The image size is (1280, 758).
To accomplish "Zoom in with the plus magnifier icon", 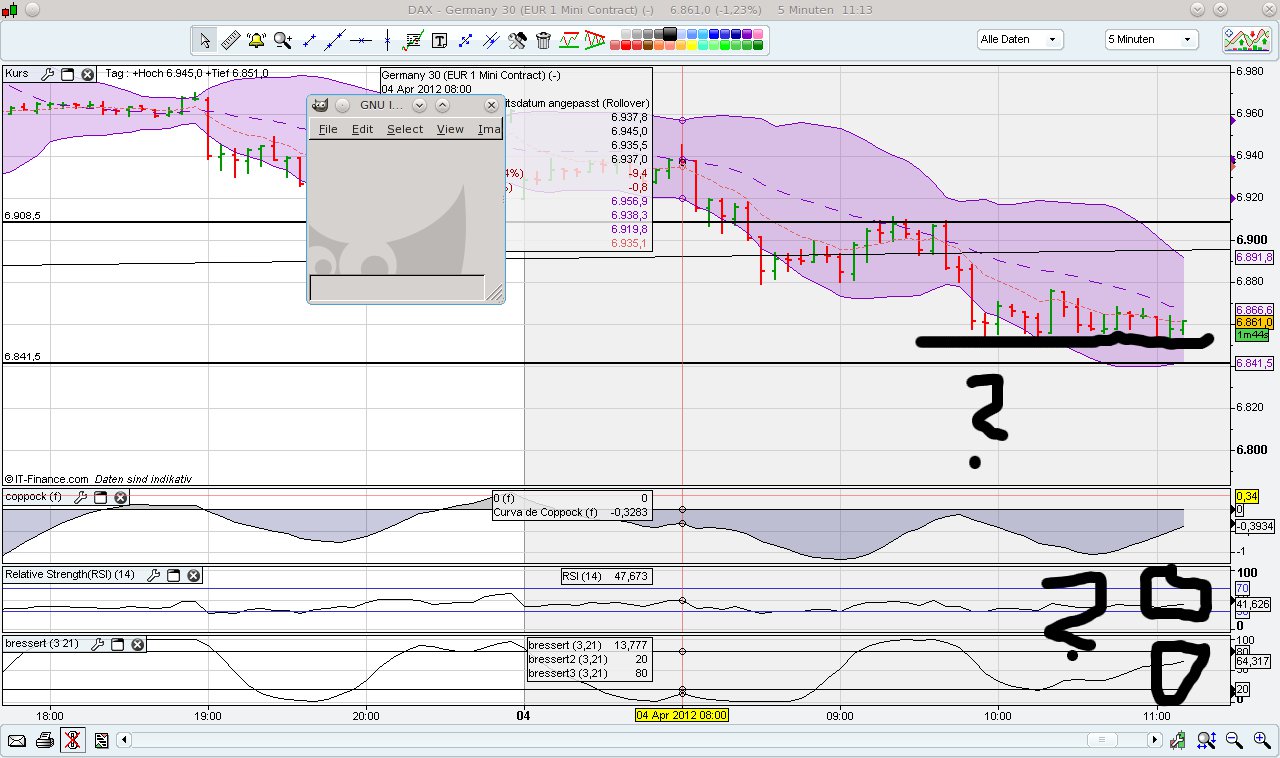I will (x=1260, y=740).
